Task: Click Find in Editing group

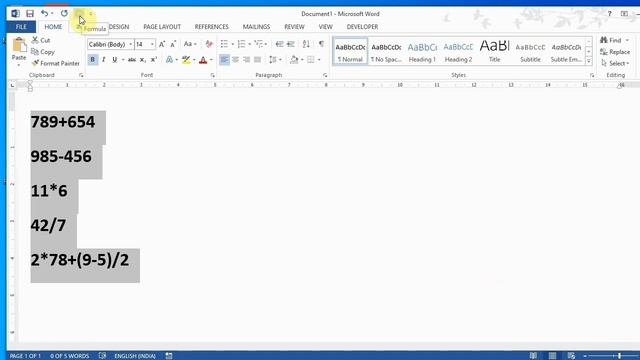Action: tap(611, 40)
